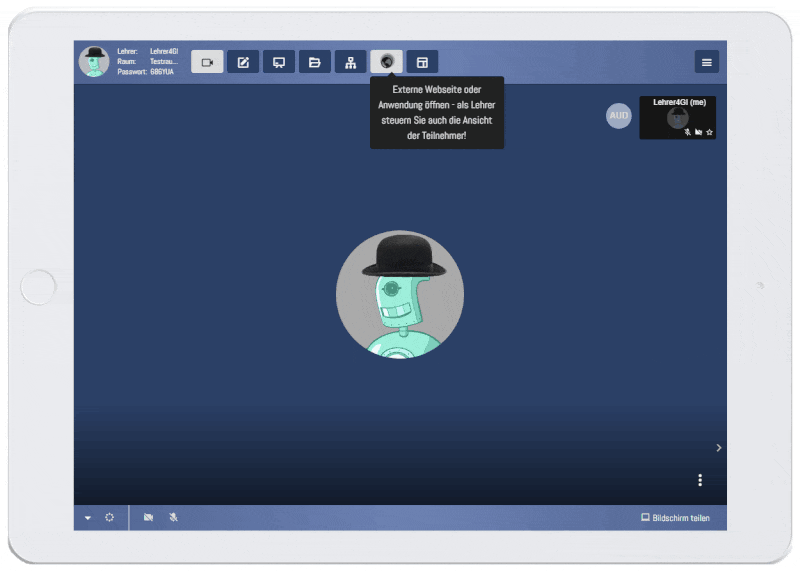Click the Passwort value 686YUA
The height and width of the screenshot is (571, 800).
(x=162, y=72)
